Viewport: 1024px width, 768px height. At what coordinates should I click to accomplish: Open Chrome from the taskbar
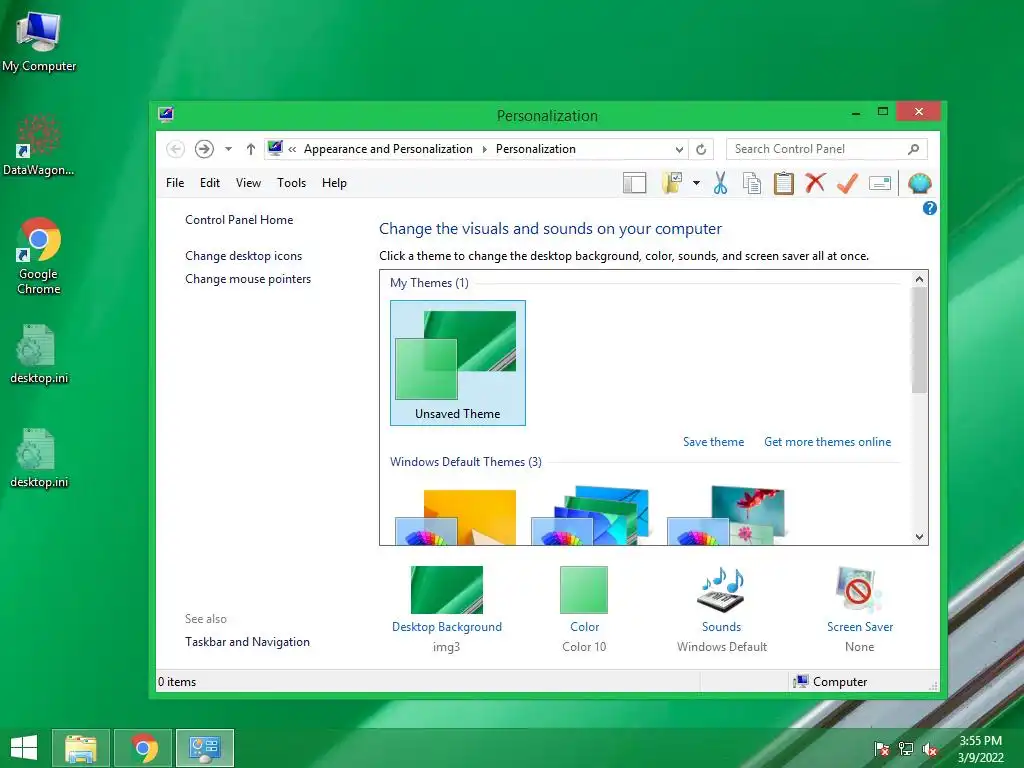pos(144,748)
